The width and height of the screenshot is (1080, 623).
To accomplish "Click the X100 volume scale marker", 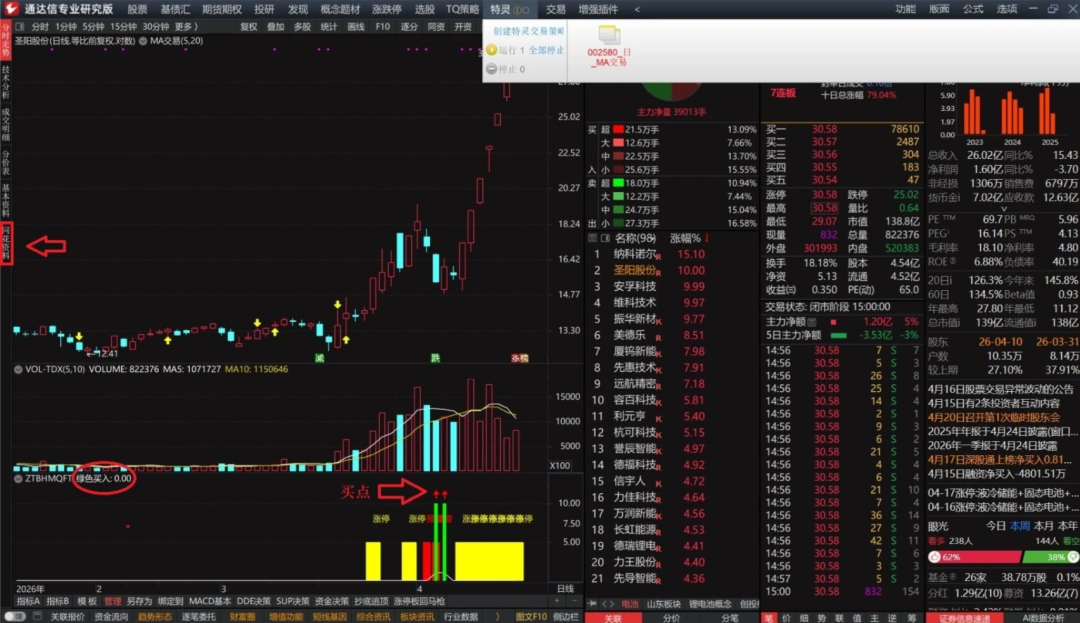I will [561, 466].
